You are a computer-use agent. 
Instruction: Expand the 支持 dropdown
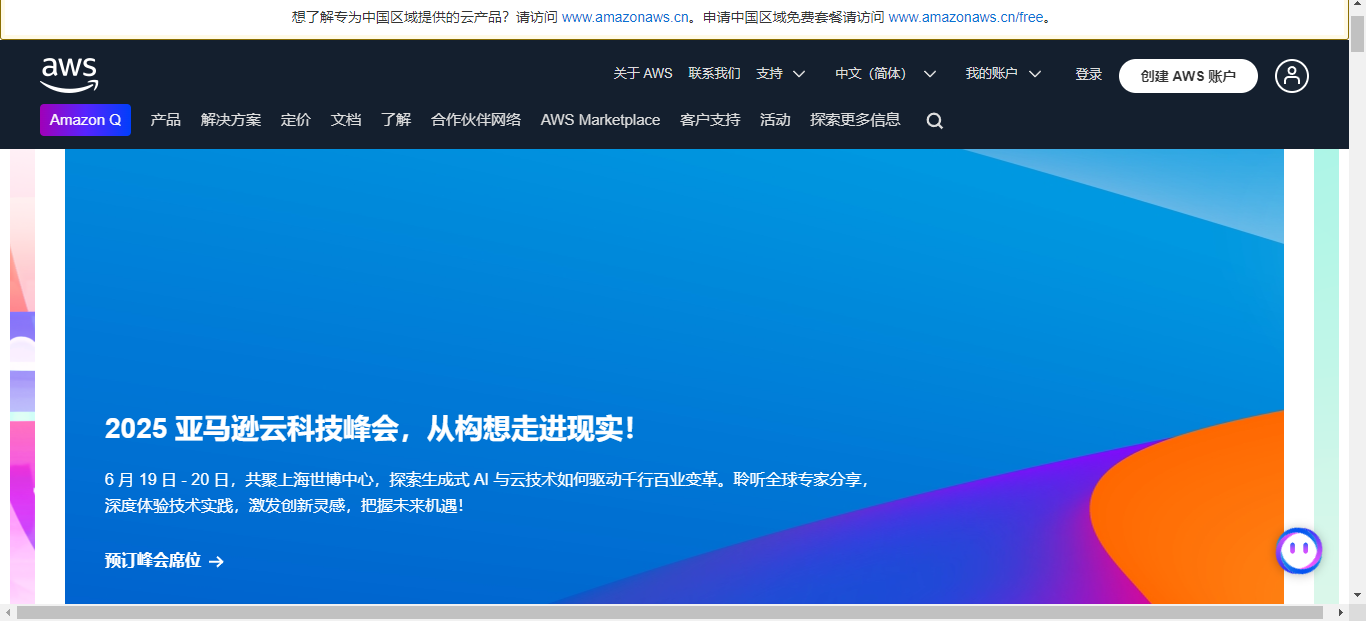[x=781, y=73]
